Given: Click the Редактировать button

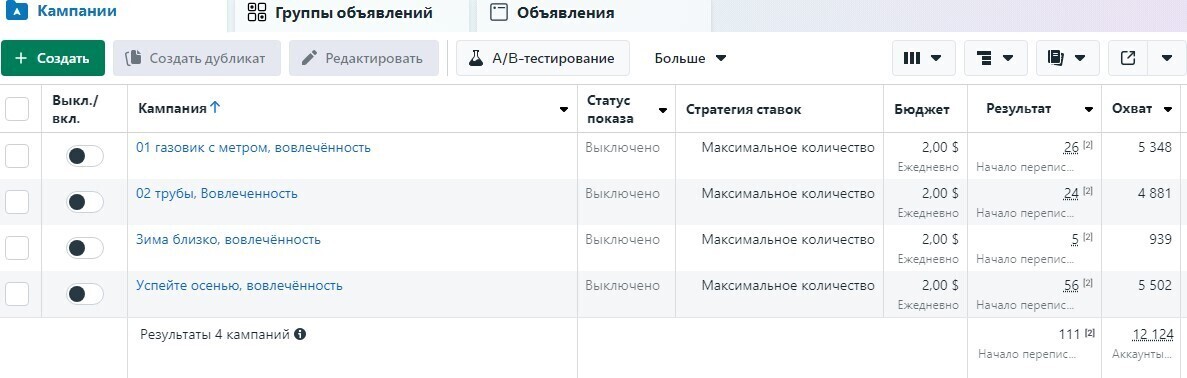Looking at the screenshot, I should (x=363, y=58).
